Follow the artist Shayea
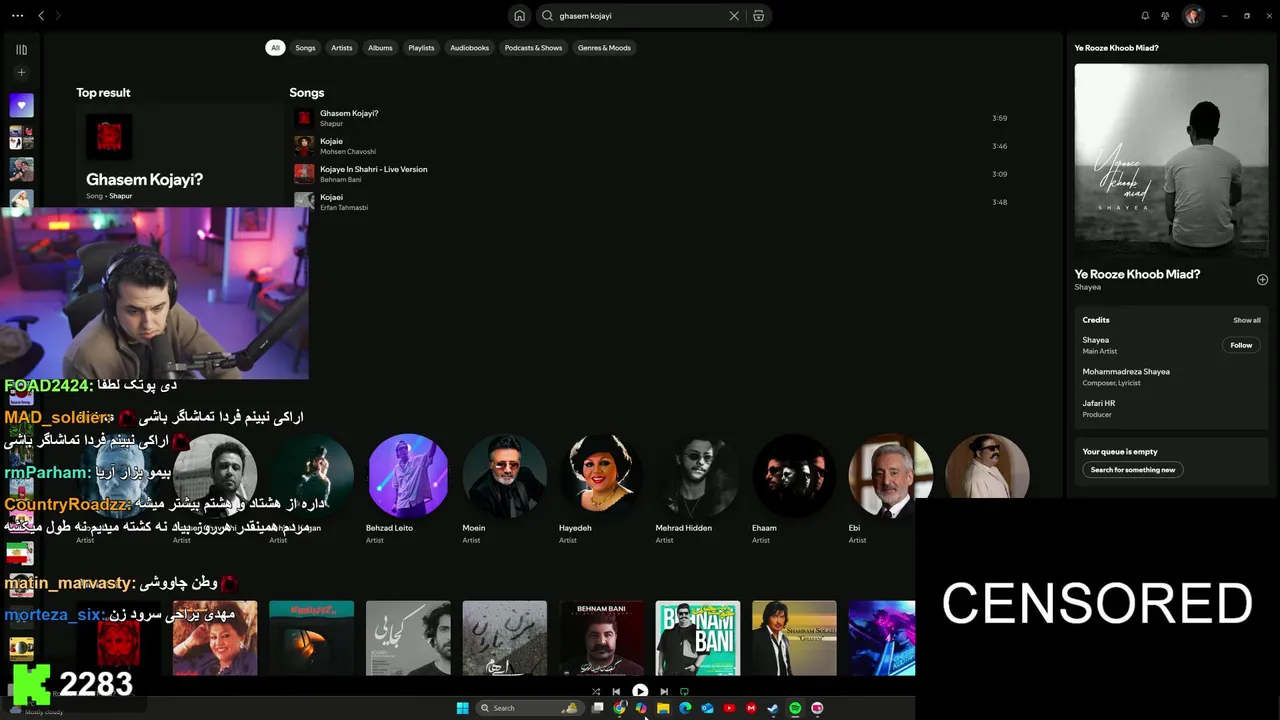 (x=1241, y=345)
